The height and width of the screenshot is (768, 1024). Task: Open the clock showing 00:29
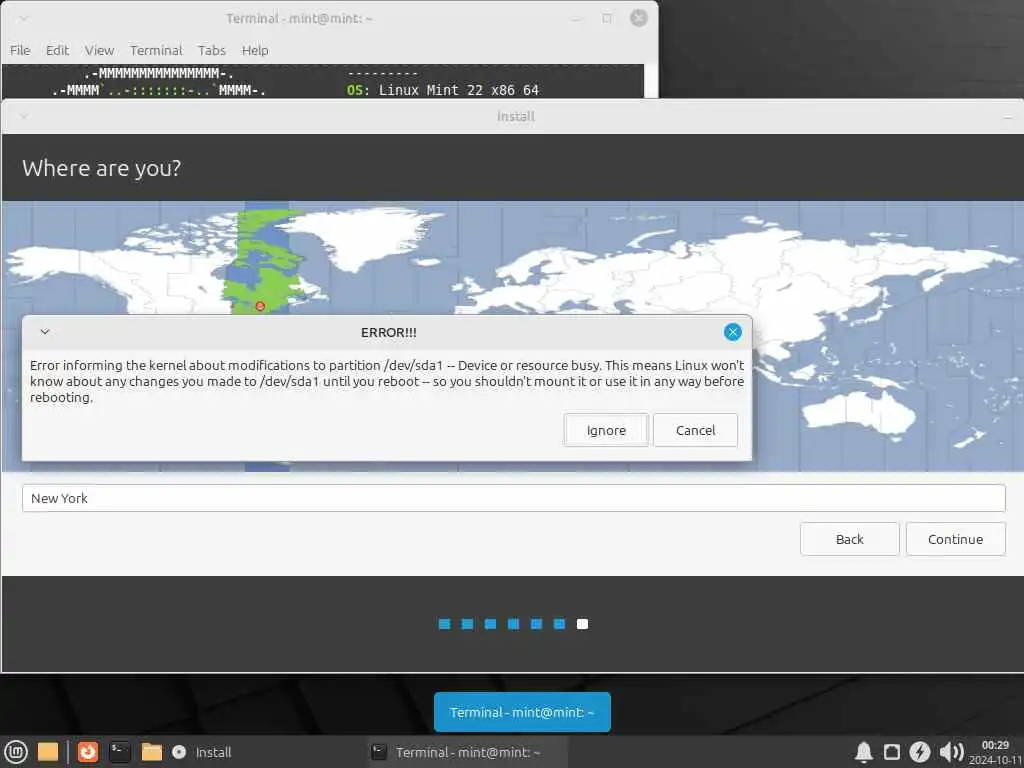995,752
